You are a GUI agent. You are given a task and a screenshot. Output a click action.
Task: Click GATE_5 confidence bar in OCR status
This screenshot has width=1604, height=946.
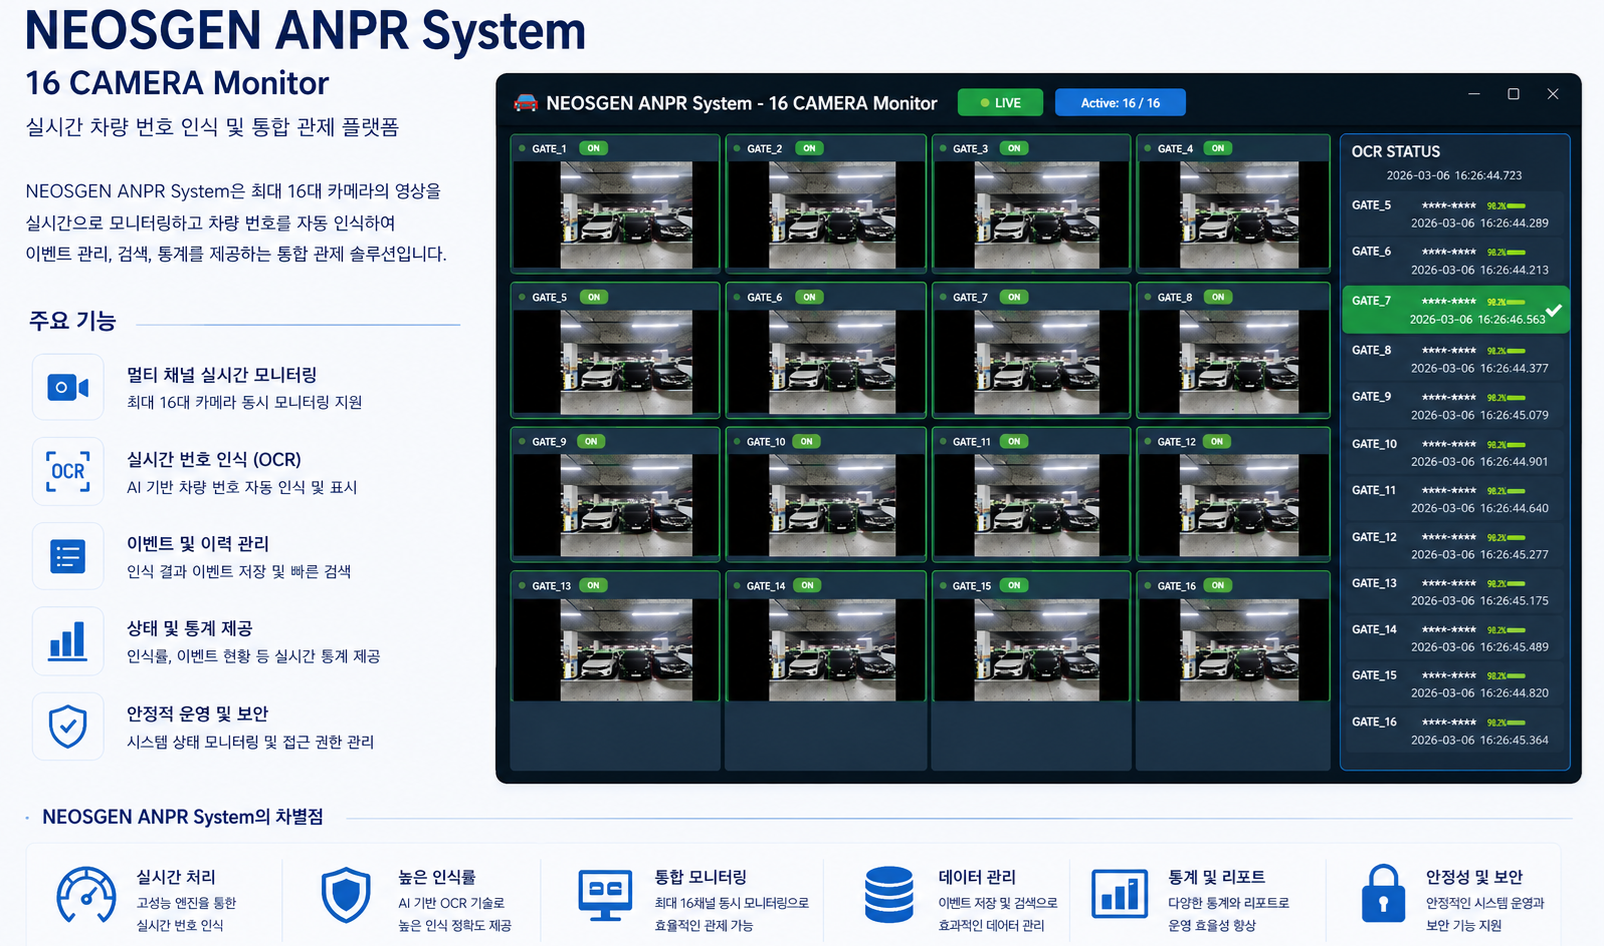(x=1516, y=206)
